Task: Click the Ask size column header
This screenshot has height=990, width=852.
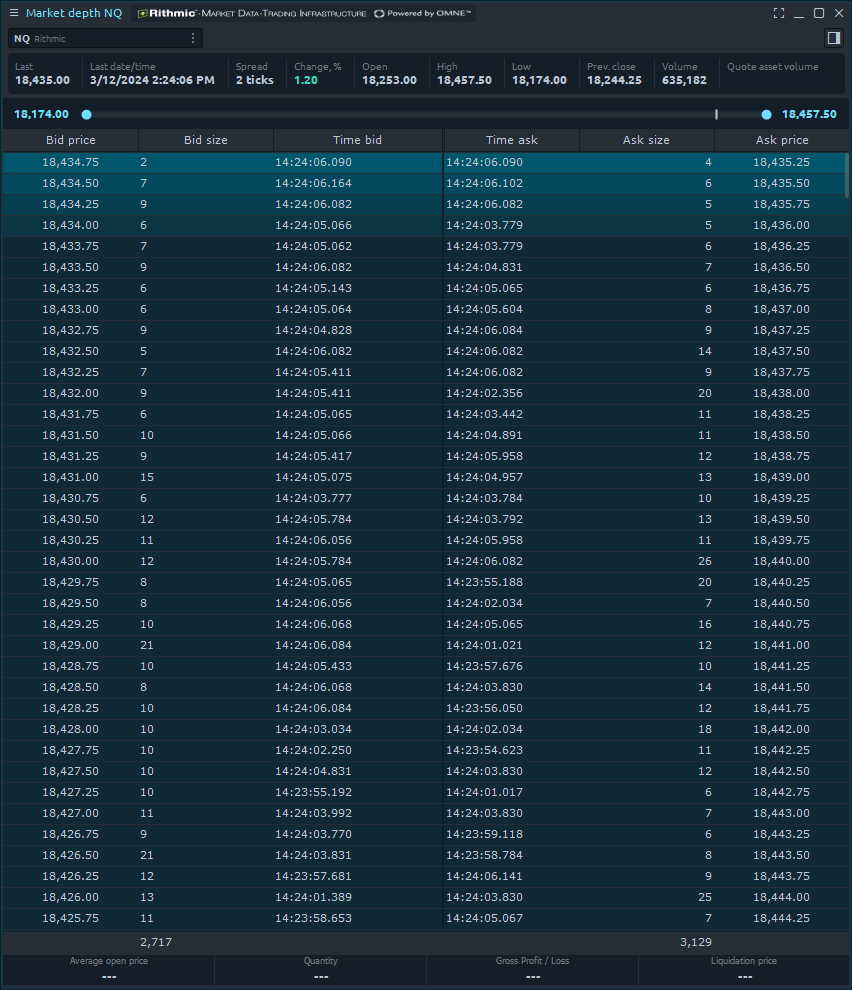Action: tap(646, 140)
